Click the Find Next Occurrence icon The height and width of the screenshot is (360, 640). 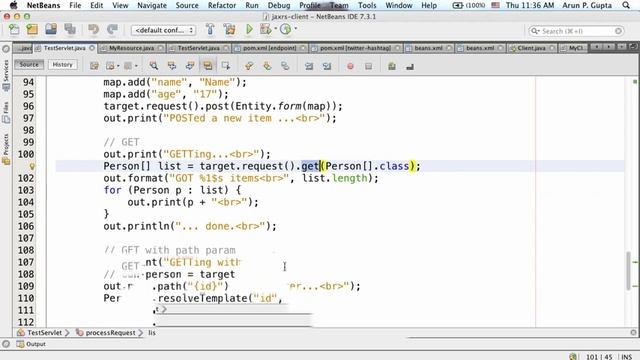(190, 66)
